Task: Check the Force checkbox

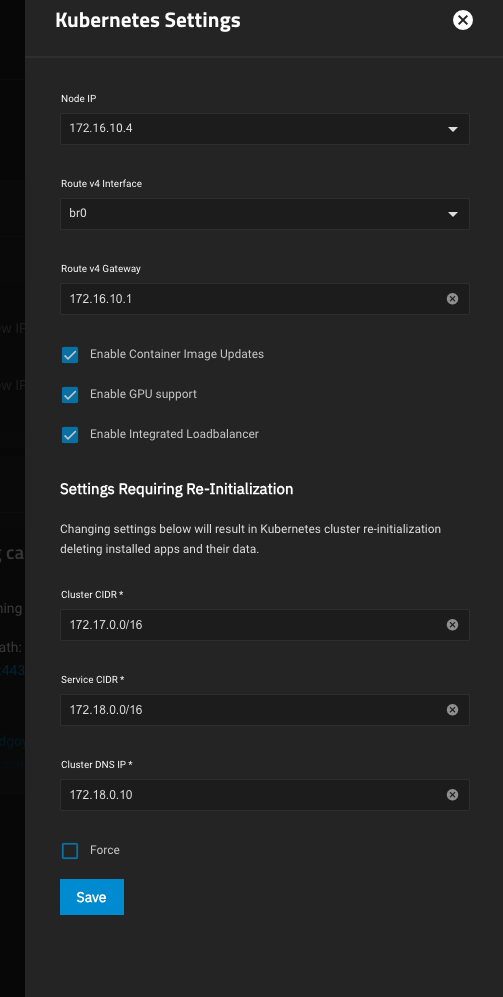Action: pos(70,851)
